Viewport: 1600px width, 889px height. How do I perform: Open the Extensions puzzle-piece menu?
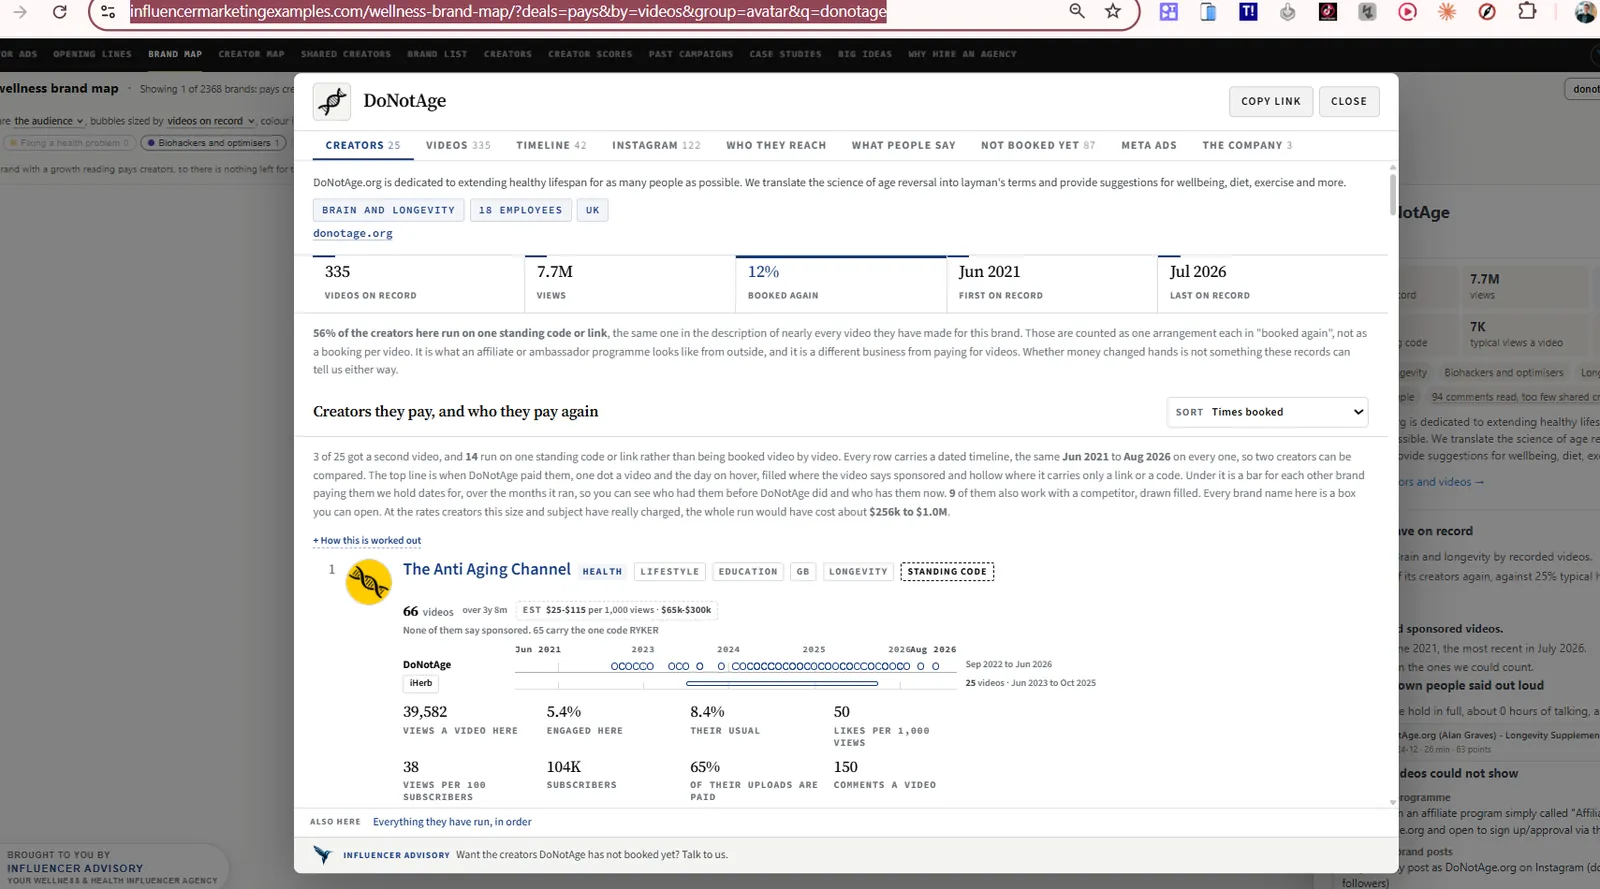pyautogui.click(x=1527, y=12)
